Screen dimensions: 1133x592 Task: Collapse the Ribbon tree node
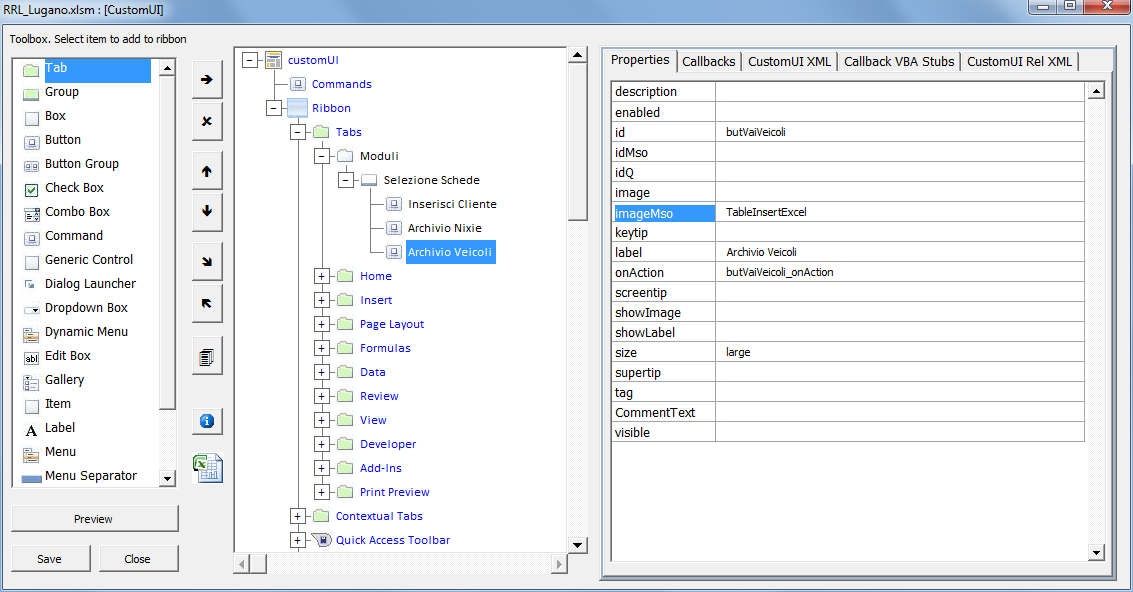[x=273, y=108]
